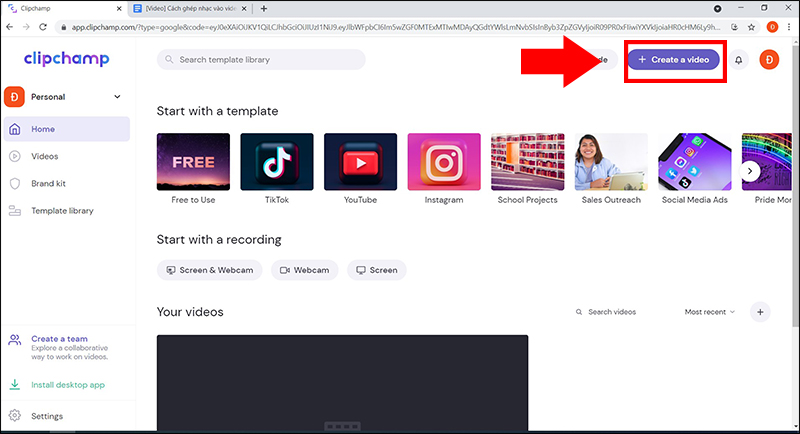Click the Brand kit shield icon

pyautogui.click(x=15, y=184)
